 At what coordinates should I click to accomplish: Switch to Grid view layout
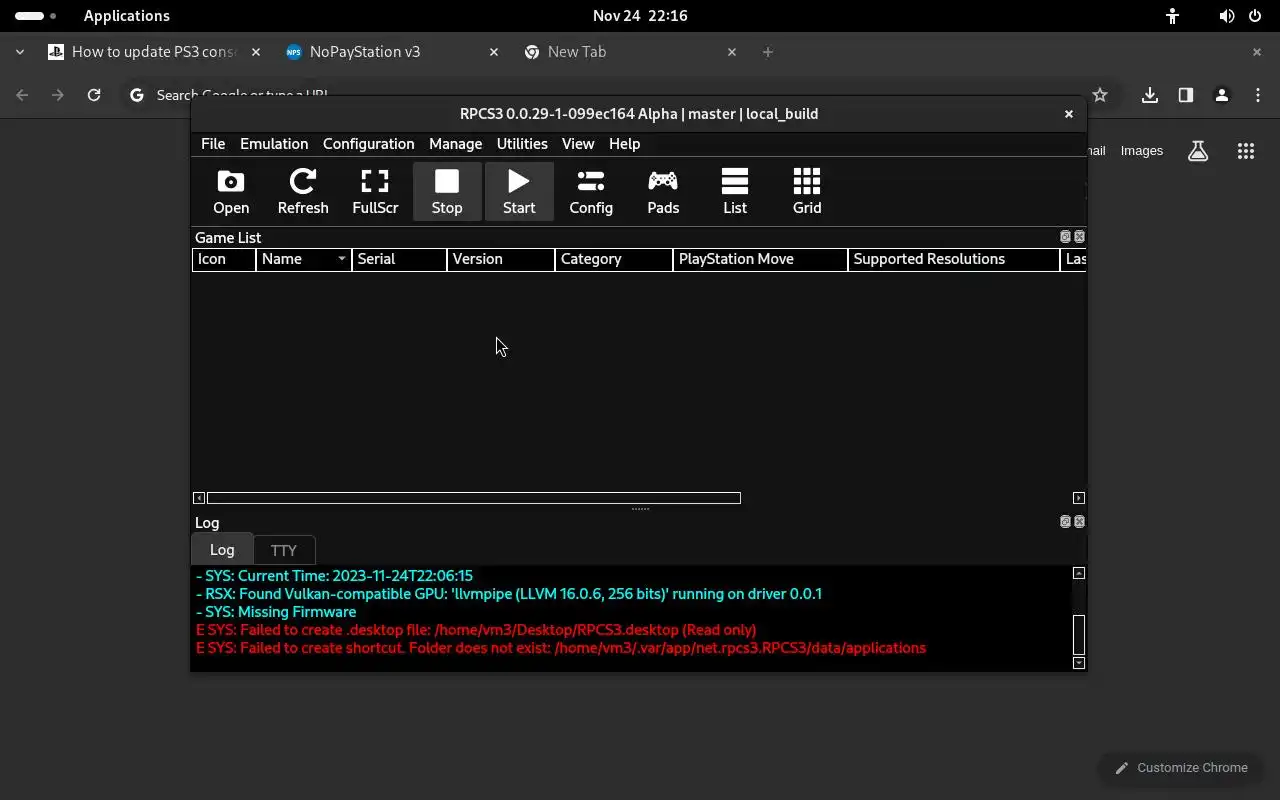click(x=807, y=191)
